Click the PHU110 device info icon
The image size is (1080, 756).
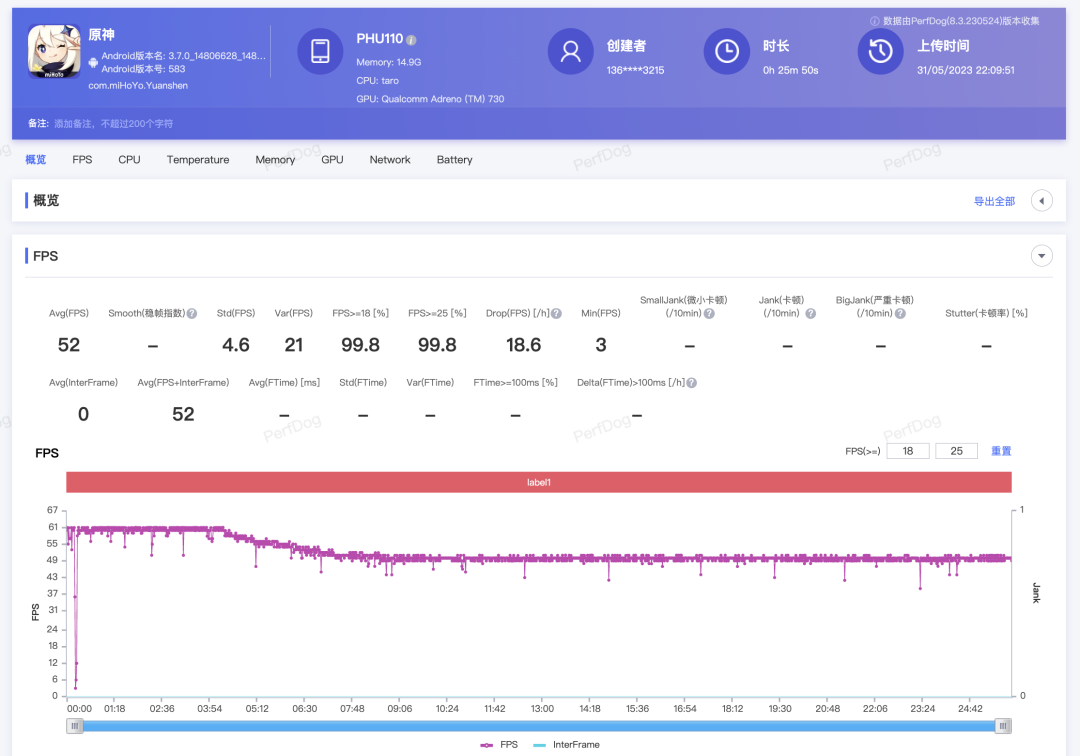click(411, 40)
